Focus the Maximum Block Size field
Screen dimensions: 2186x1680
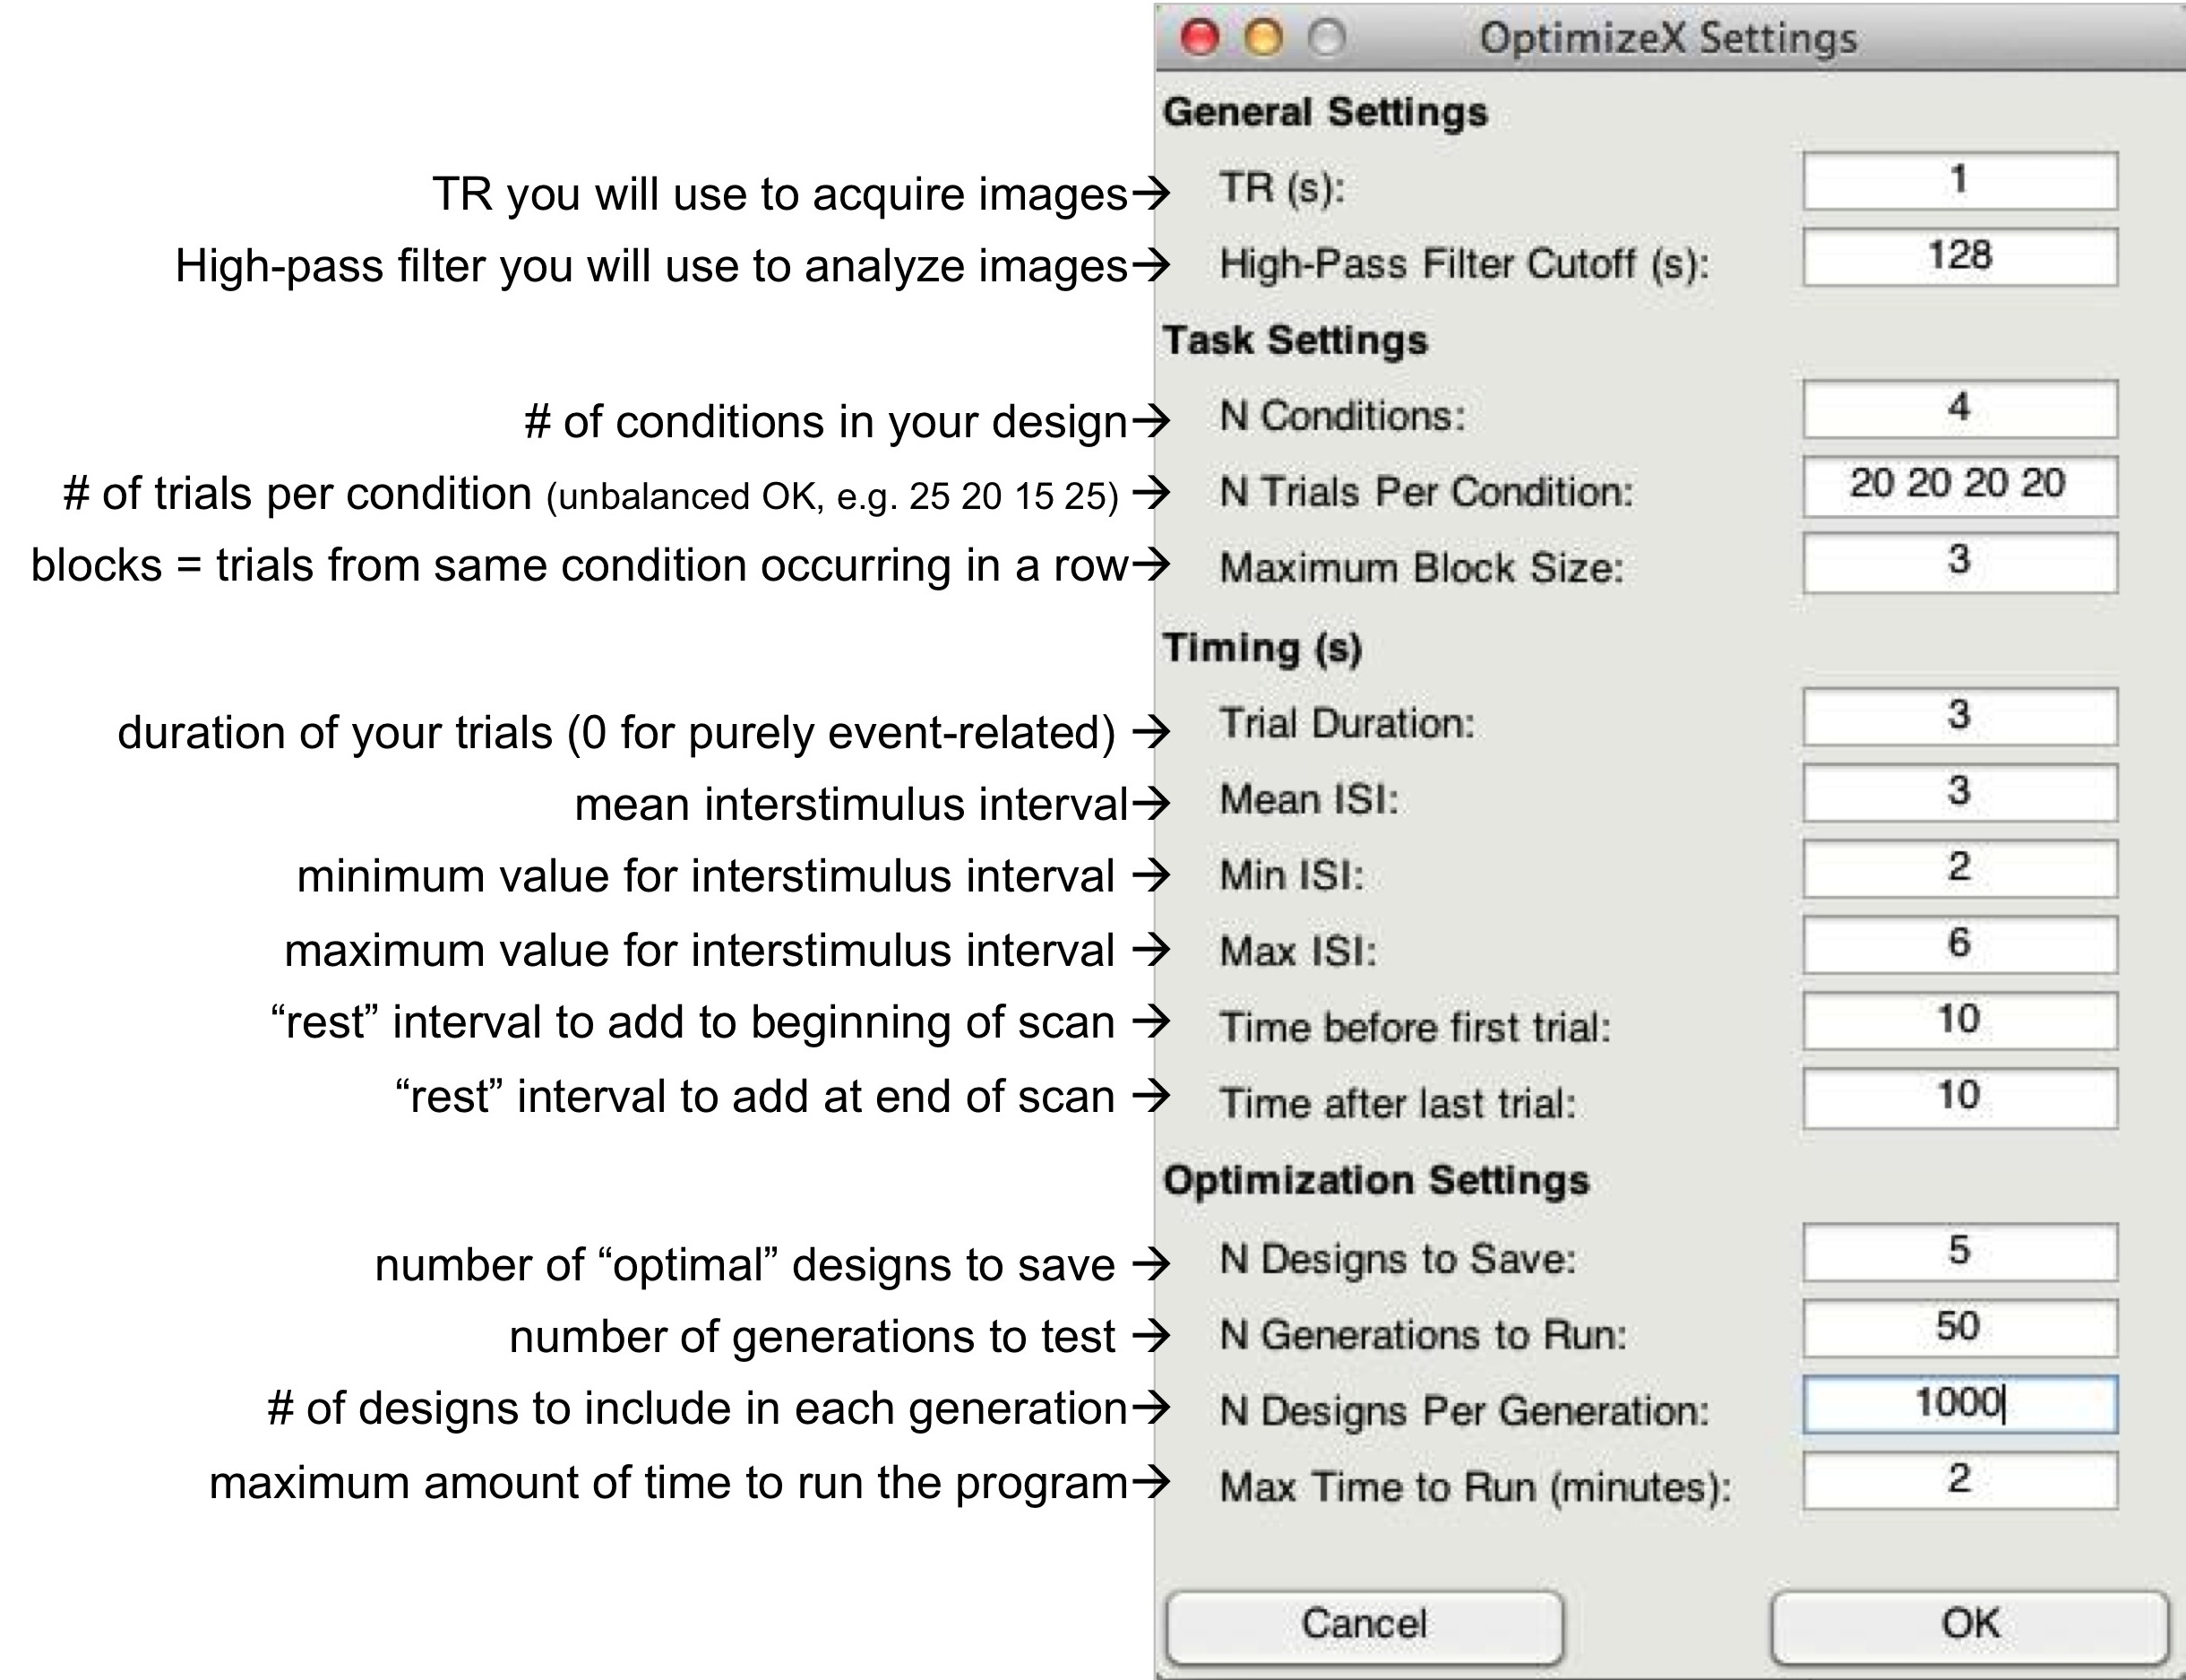(x=1959, y=562)
